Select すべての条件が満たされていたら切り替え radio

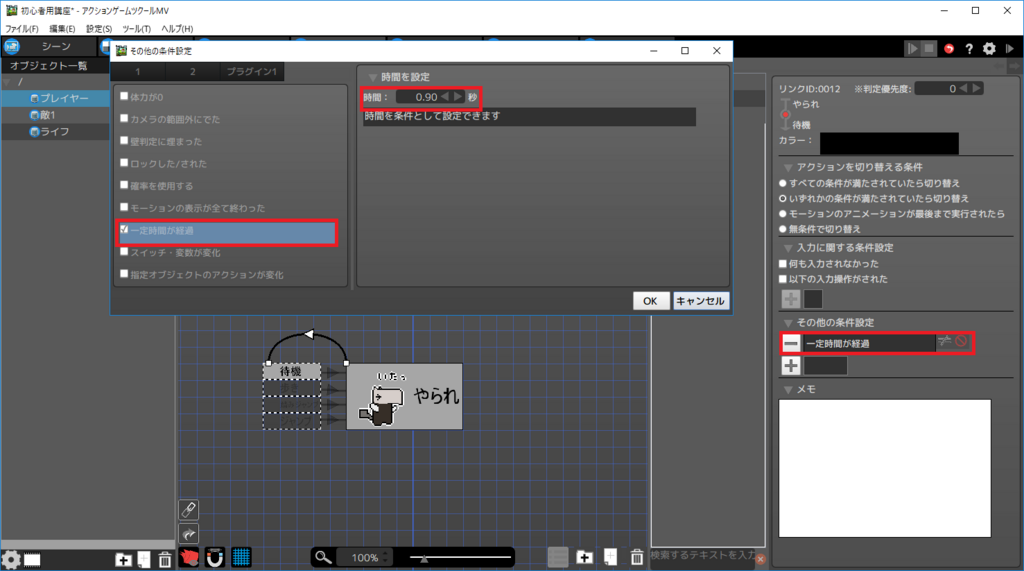[x=783, y=184]
